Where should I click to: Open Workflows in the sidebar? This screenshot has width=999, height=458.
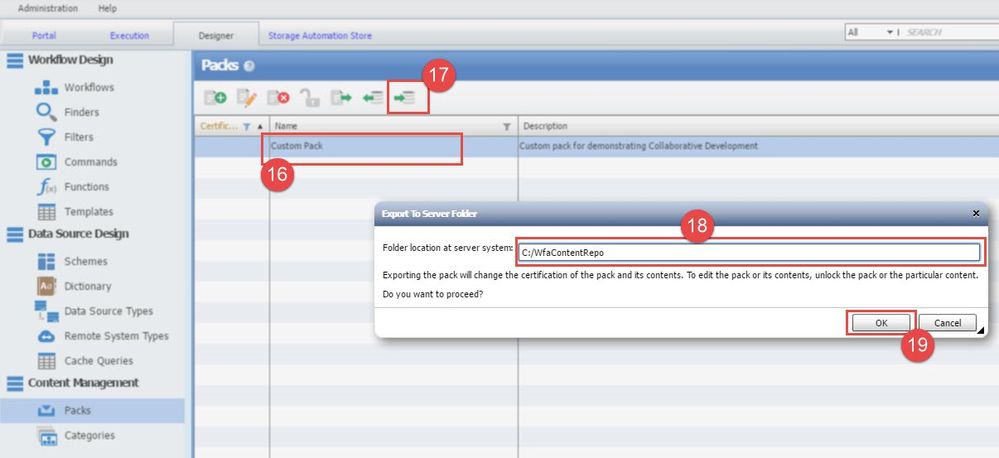(89, 87)
